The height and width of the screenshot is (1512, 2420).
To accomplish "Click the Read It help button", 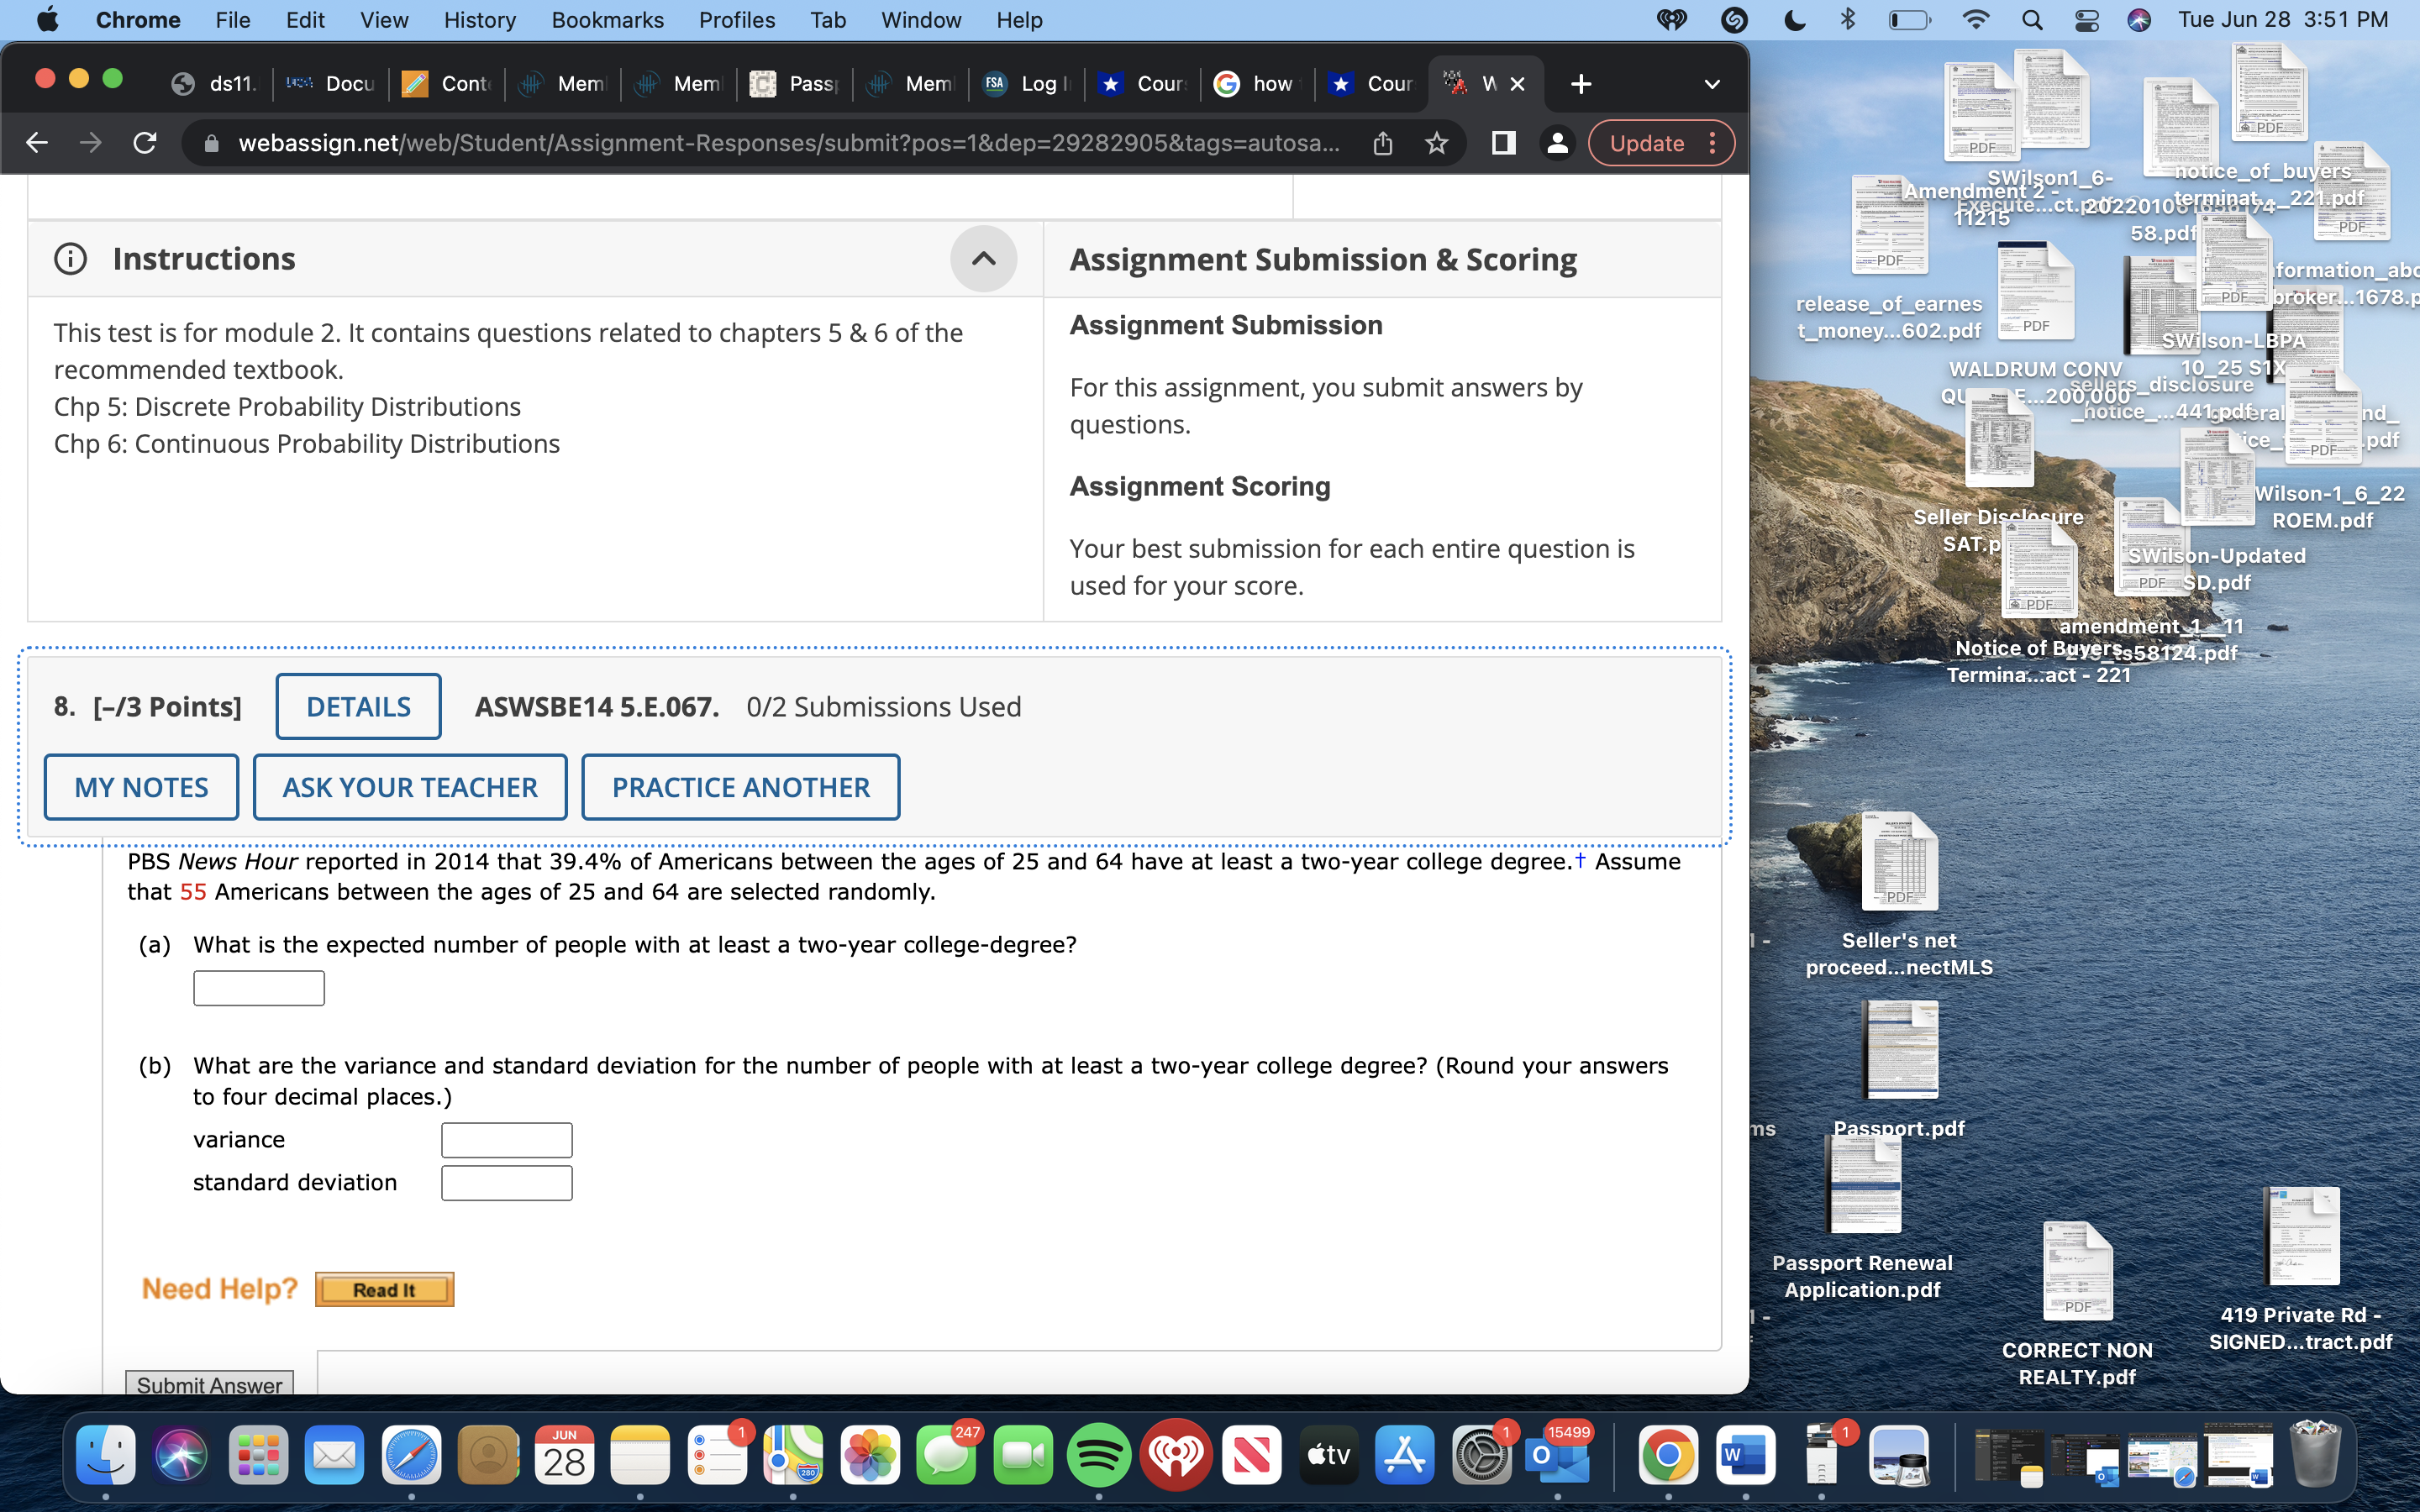I will click(385, 1288).
